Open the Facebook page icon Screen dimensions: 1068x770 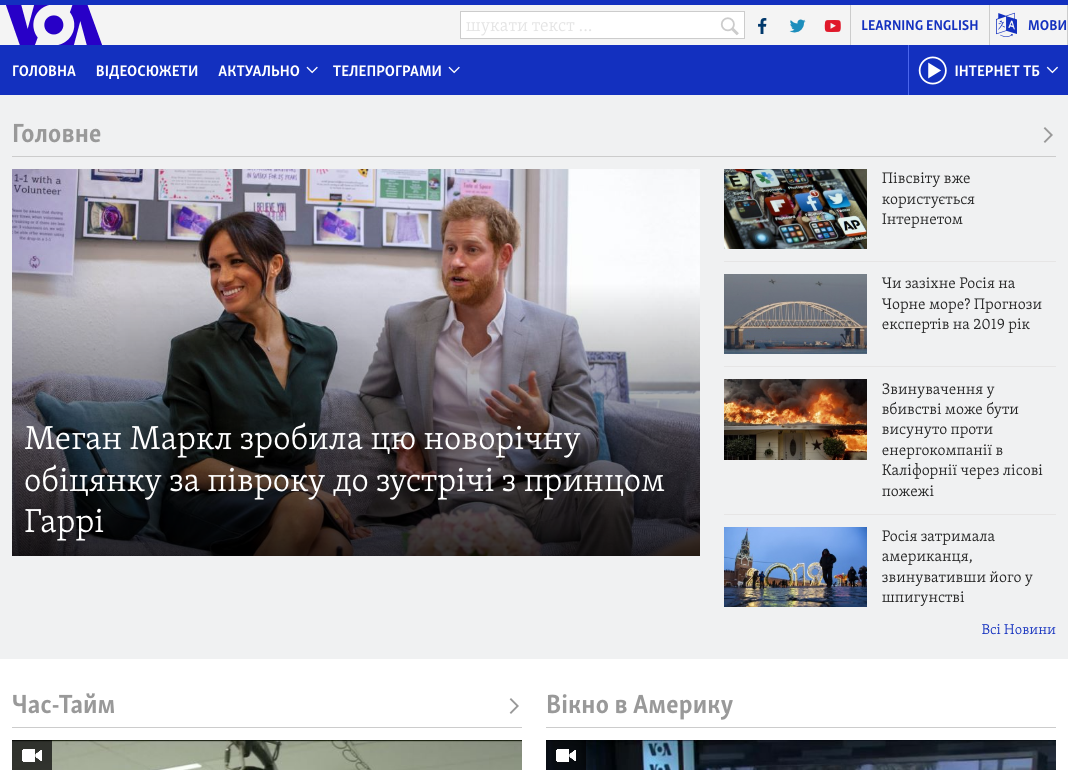762,26
